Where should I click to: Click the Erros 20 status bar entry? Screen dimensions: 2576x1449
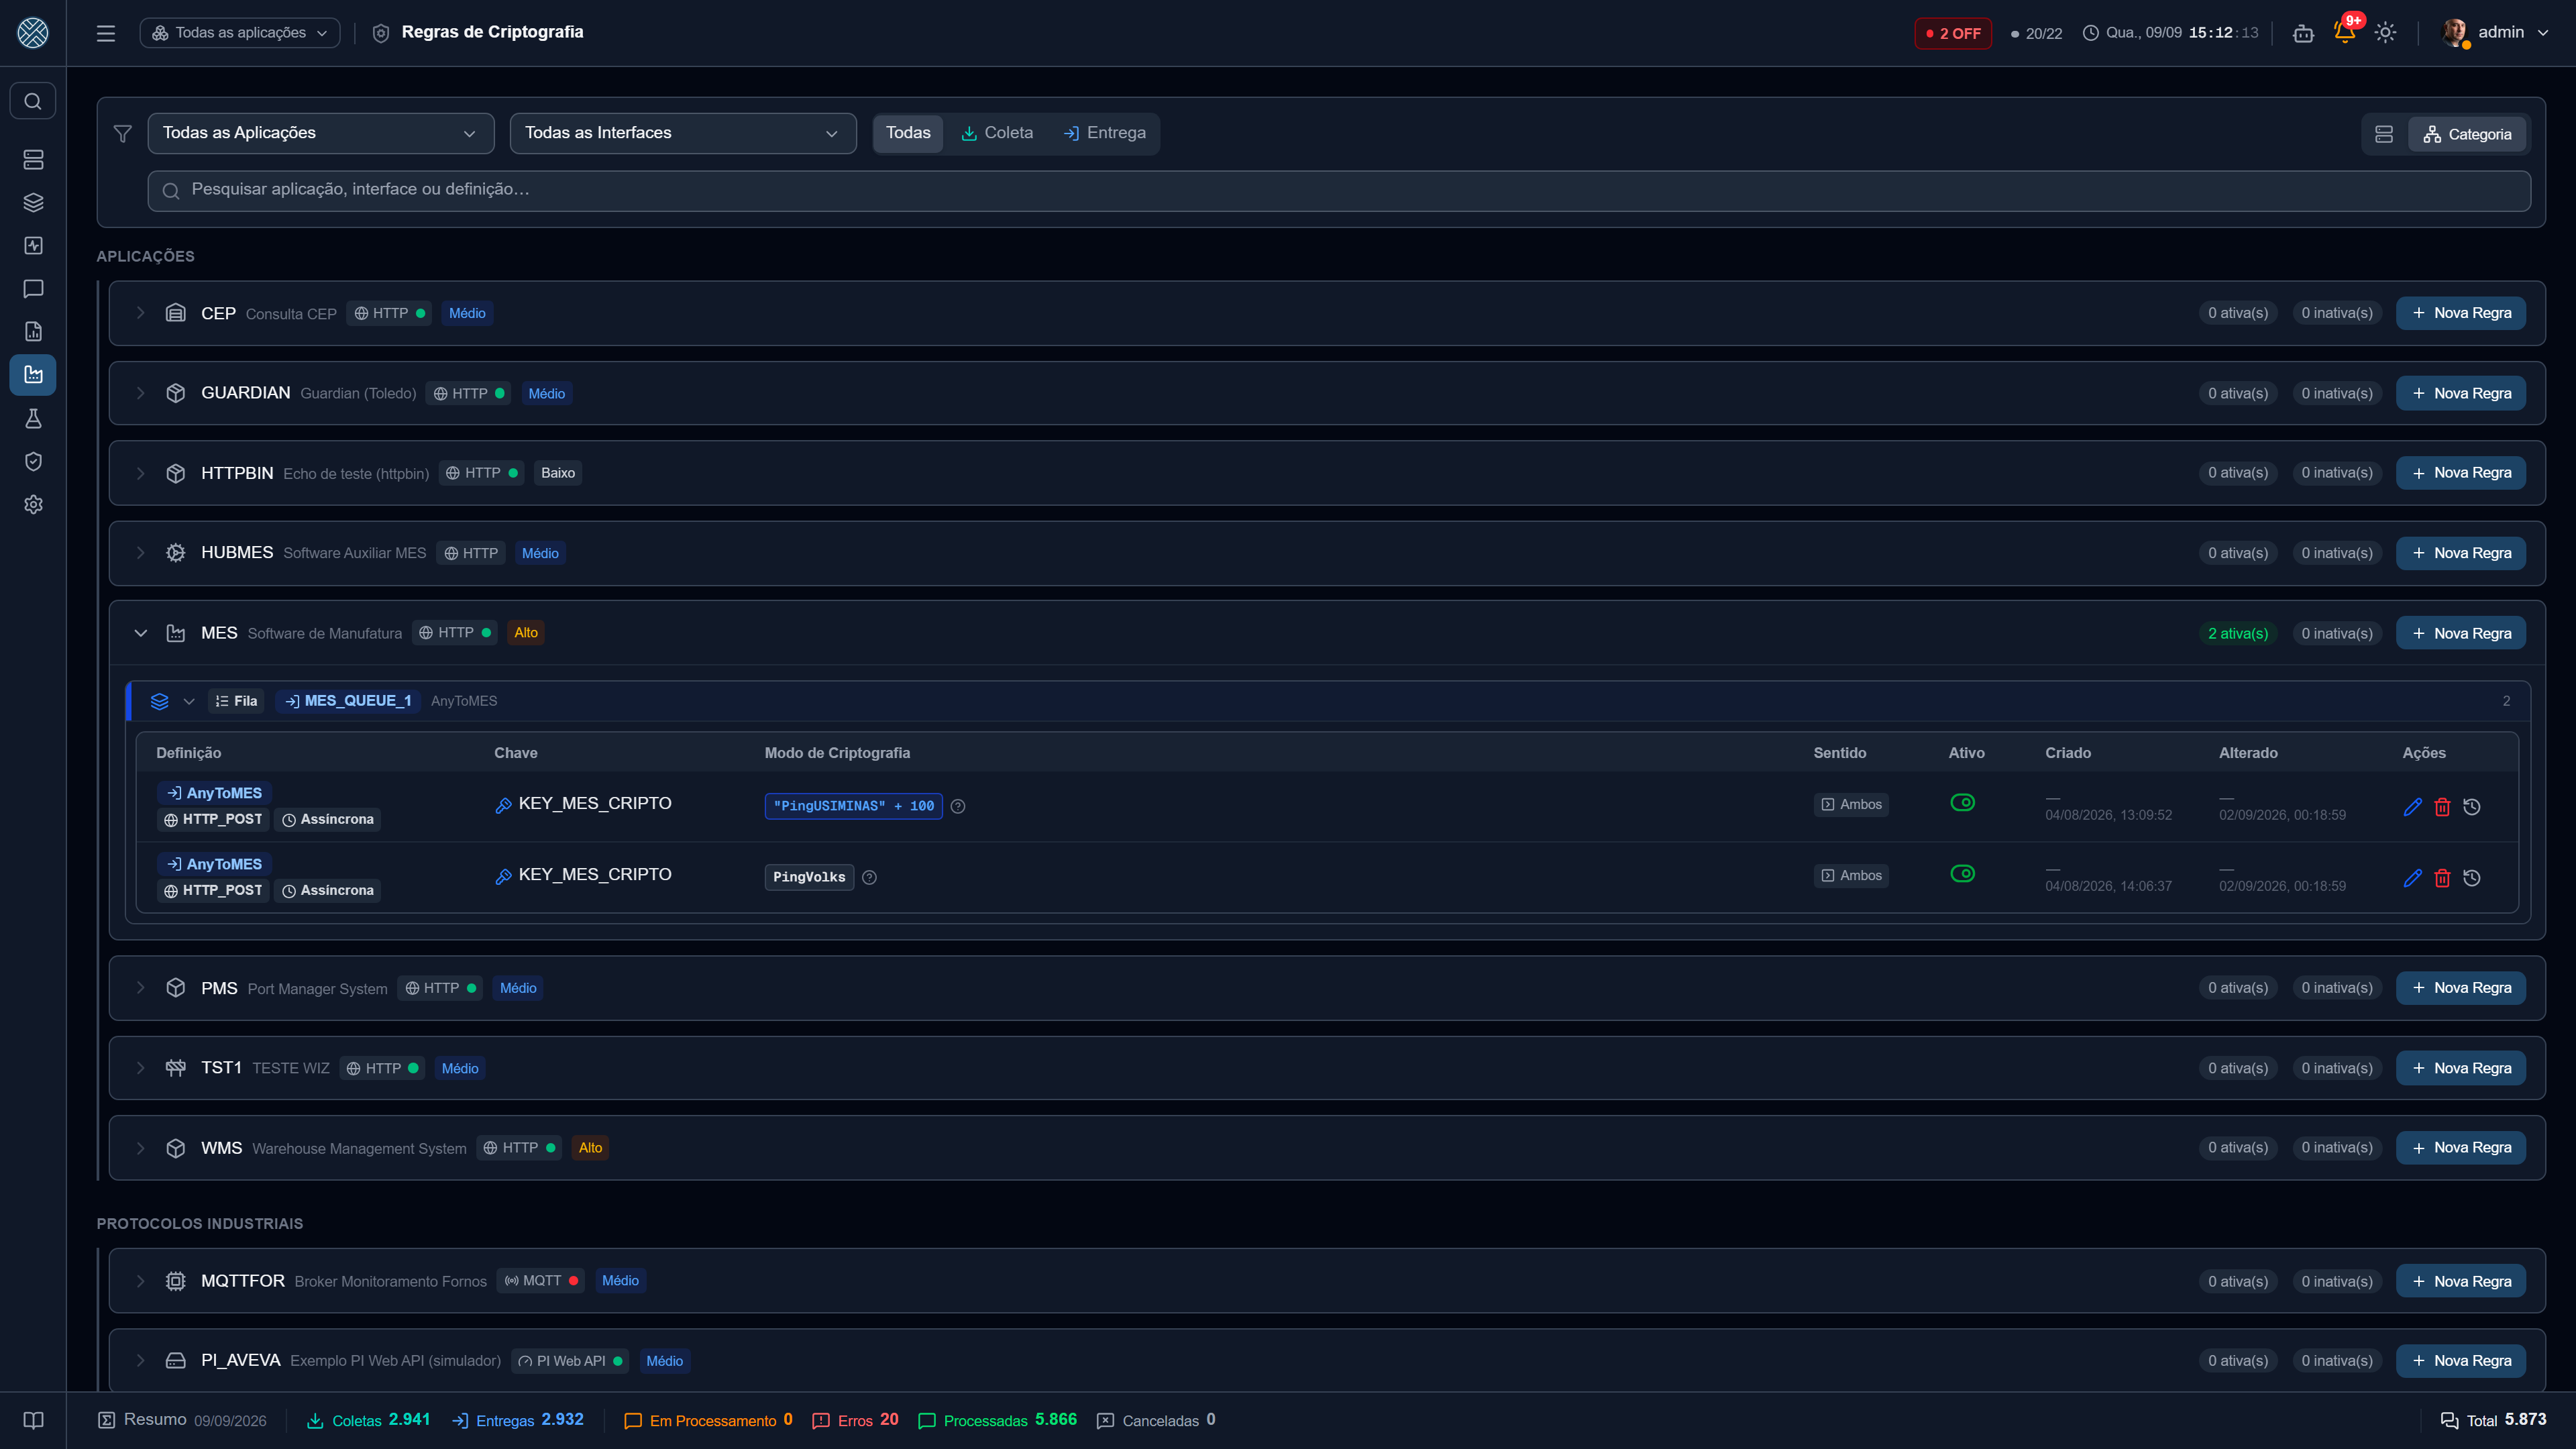point(855,1420)
